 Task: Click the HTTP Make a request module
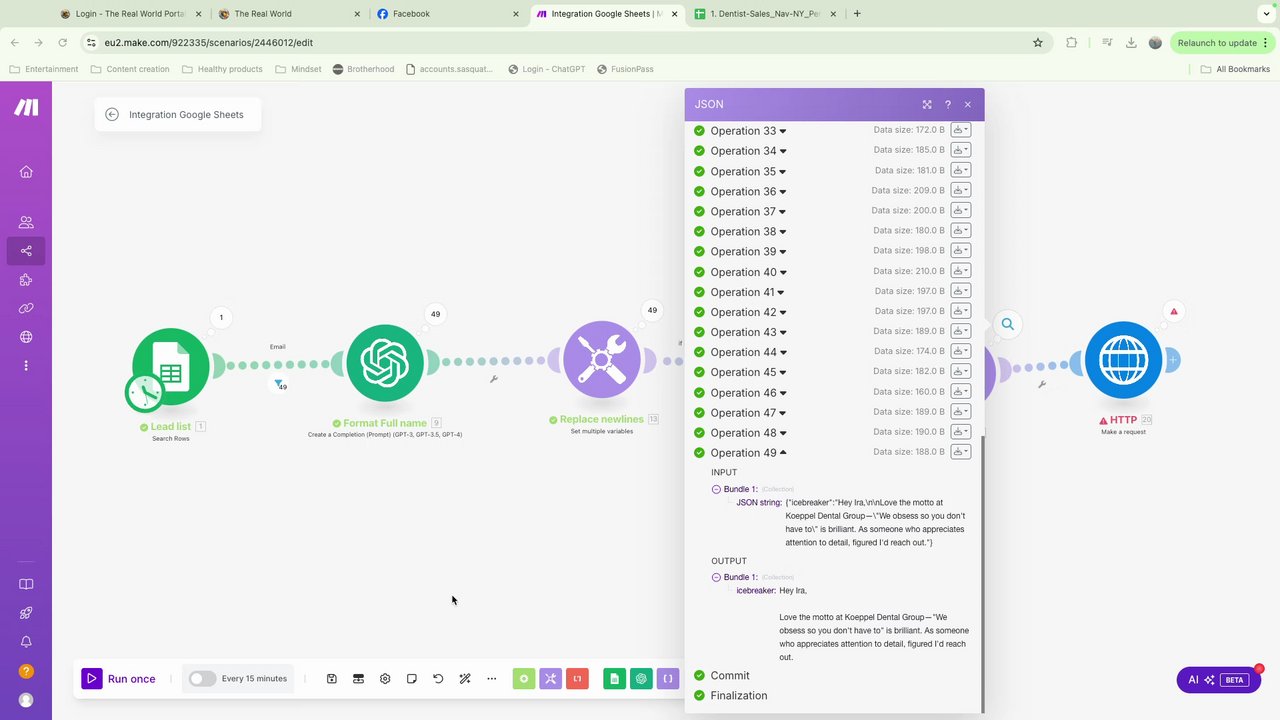[x=1124, y=360]
